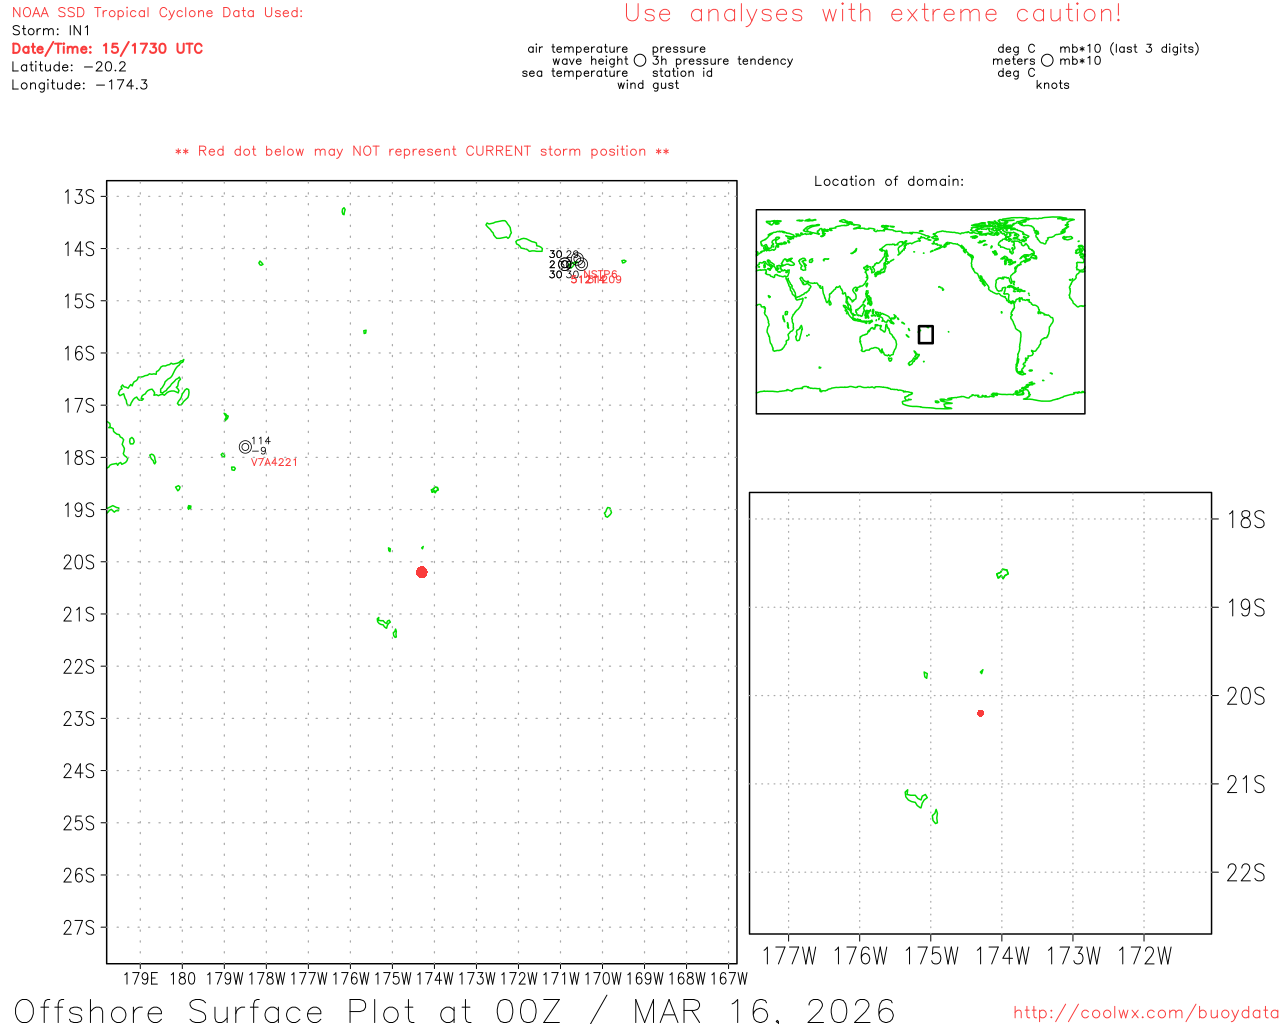This screenshot has height=1024, width=1280.
Task: Click the station legend circle beside 'wave height'
Action: tap(640, 61)
